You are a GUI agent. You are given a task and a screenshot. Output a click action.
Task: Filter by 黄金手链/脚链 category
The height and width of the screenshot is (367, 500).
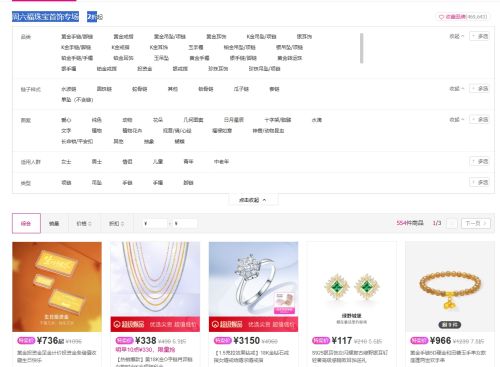pos(77,37)
